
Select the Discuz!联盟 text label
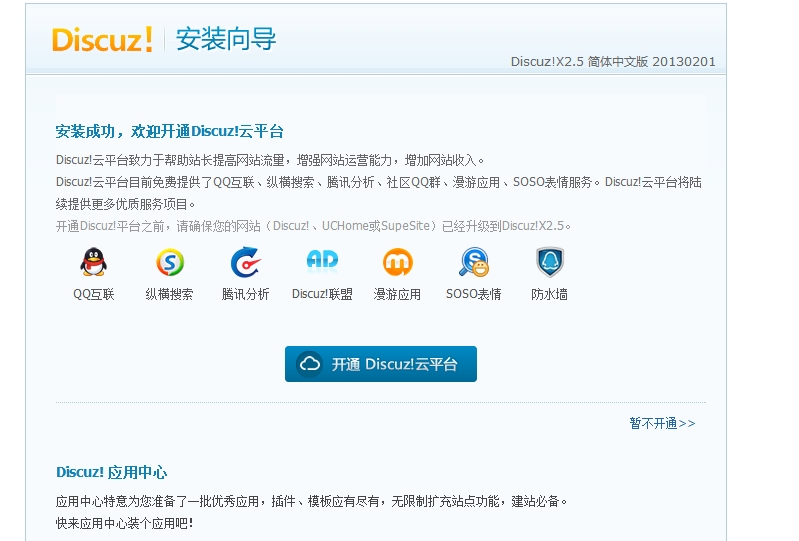coord(322,294)
